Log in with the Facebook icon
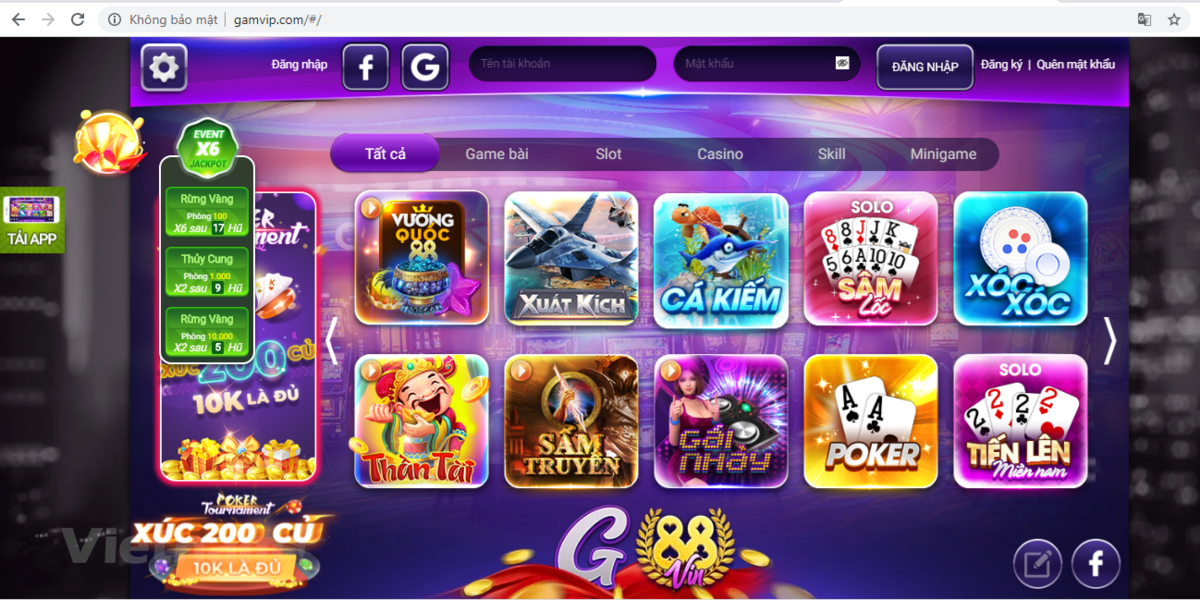1200x600 pixels. coord(366,67)
